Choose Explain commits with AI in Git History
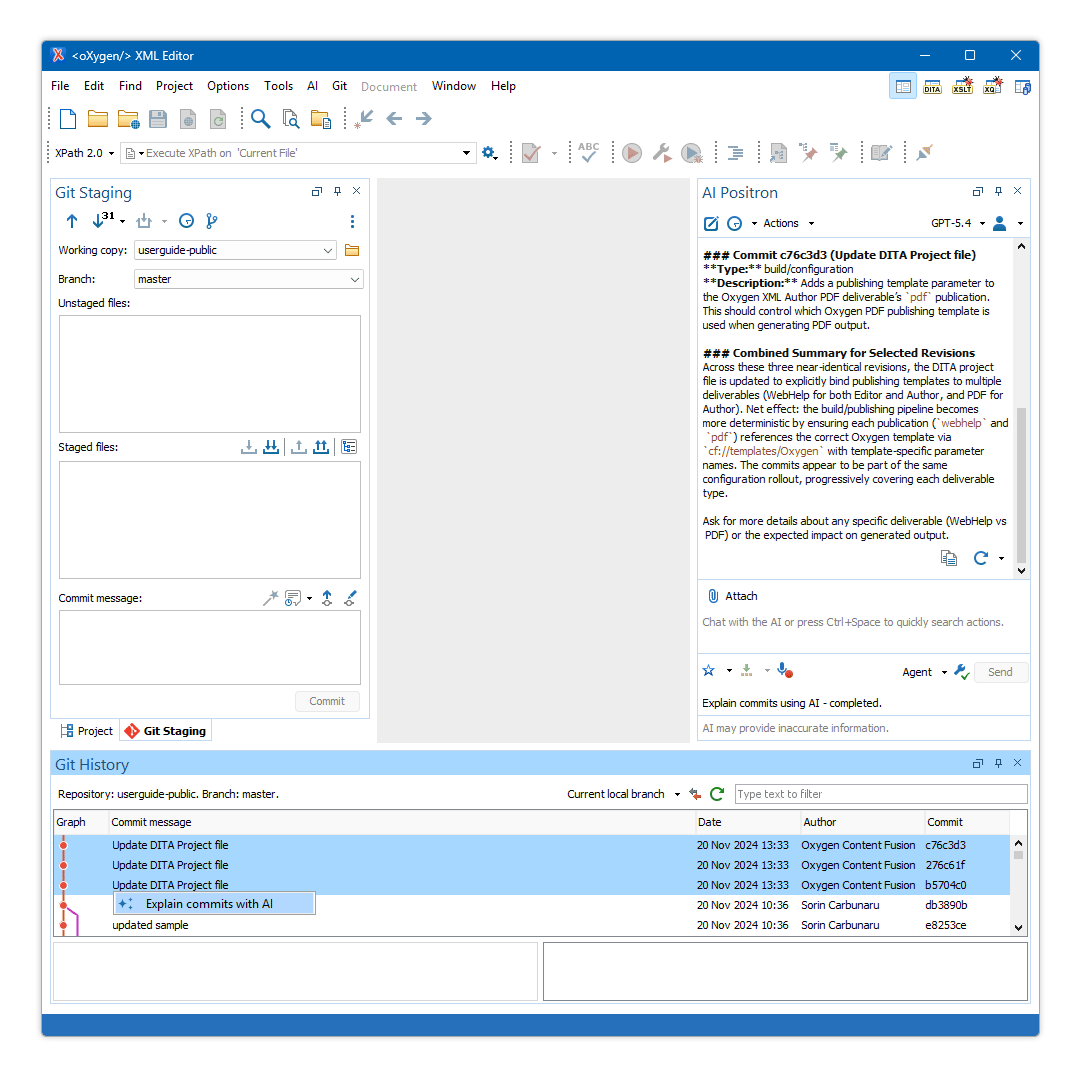Screen dimensions: 1080x1080 pos(213,903)
